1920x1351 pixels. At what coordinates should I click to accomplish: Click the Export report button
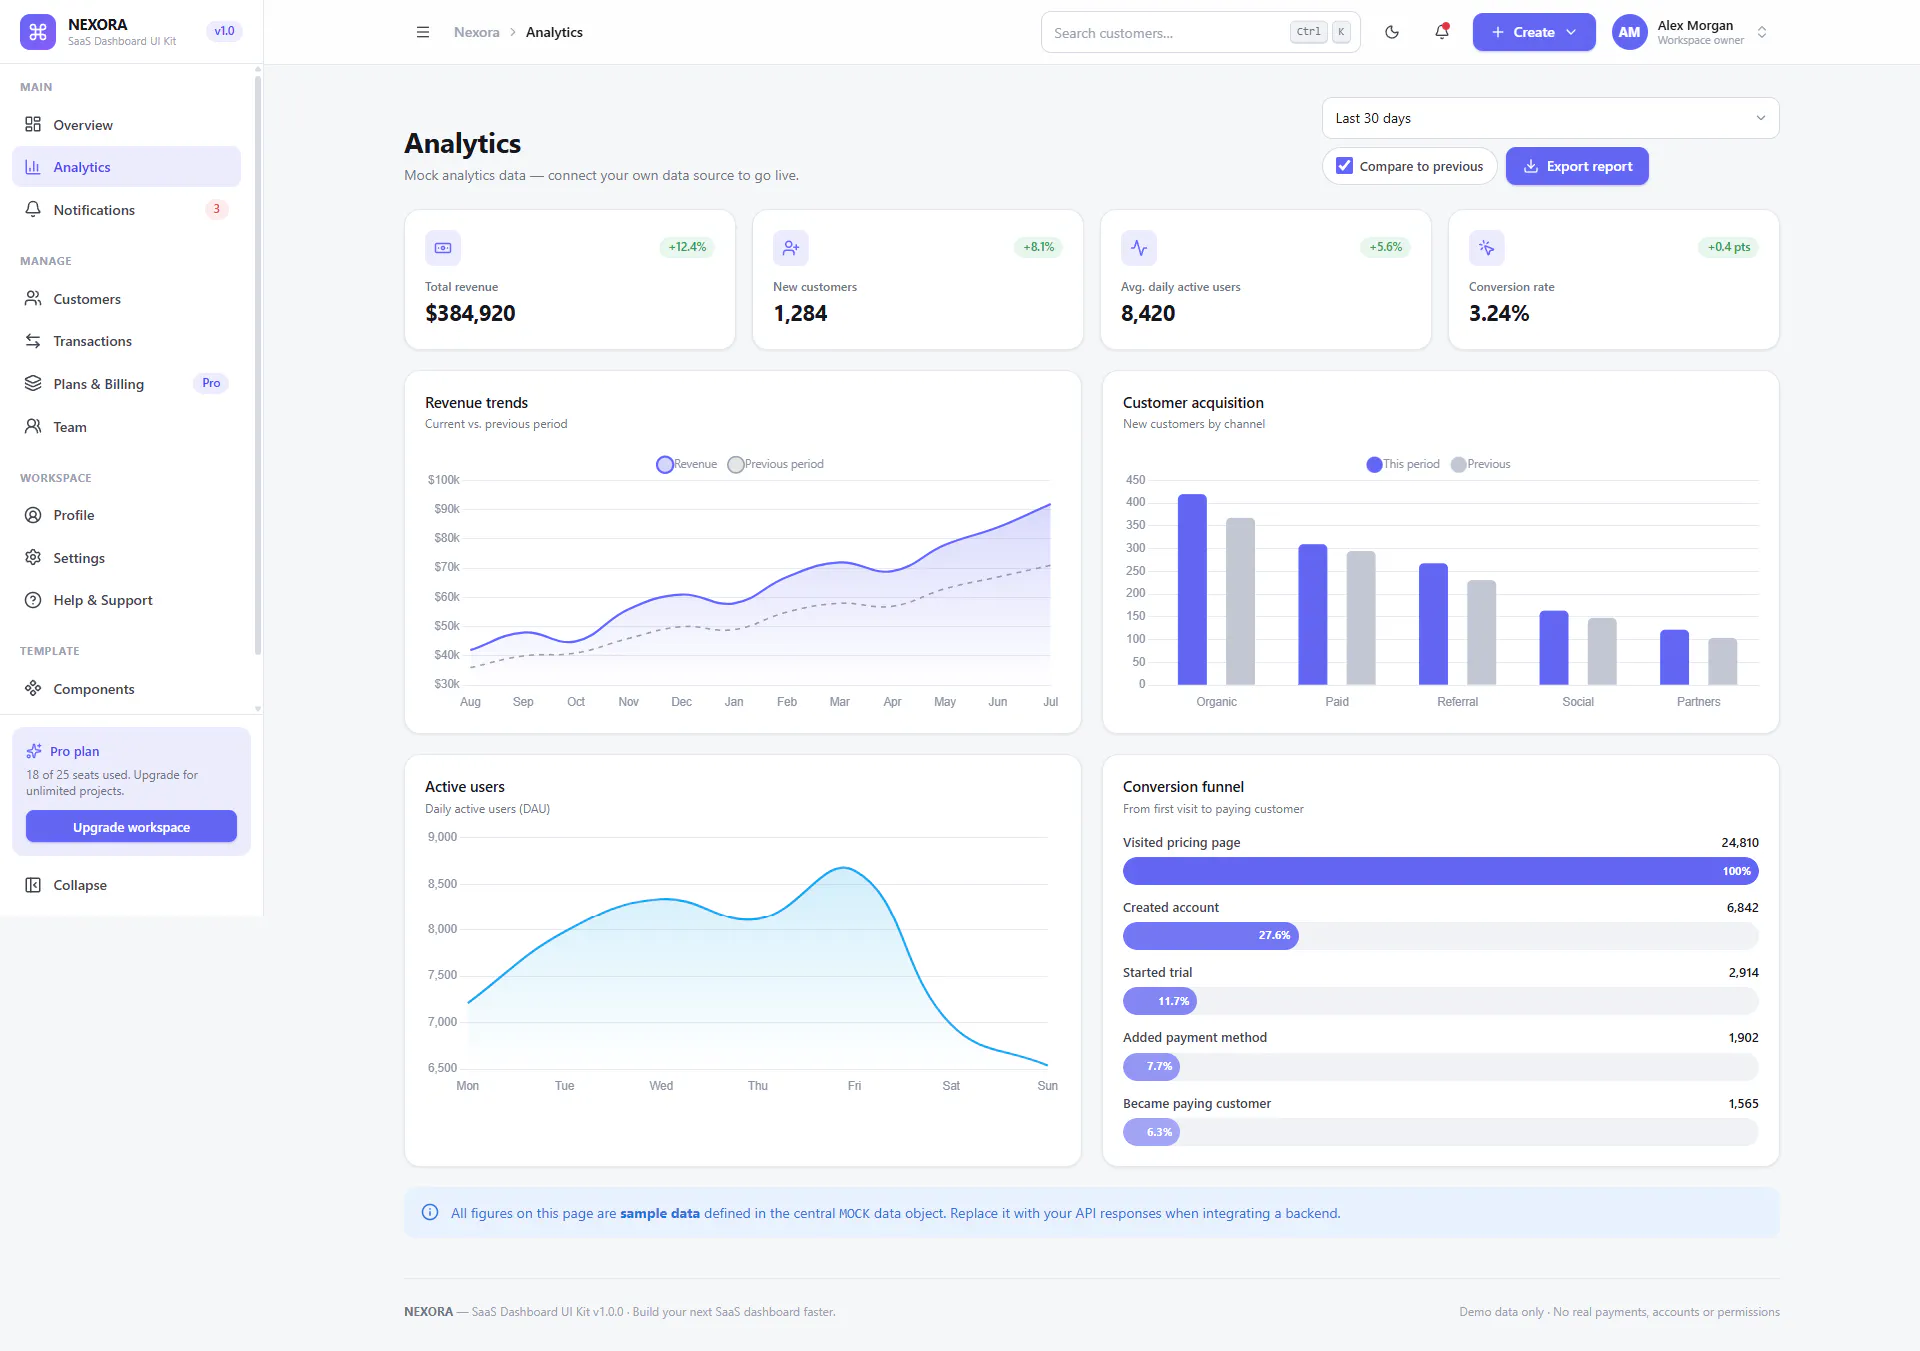click(x=1577, y=166)
